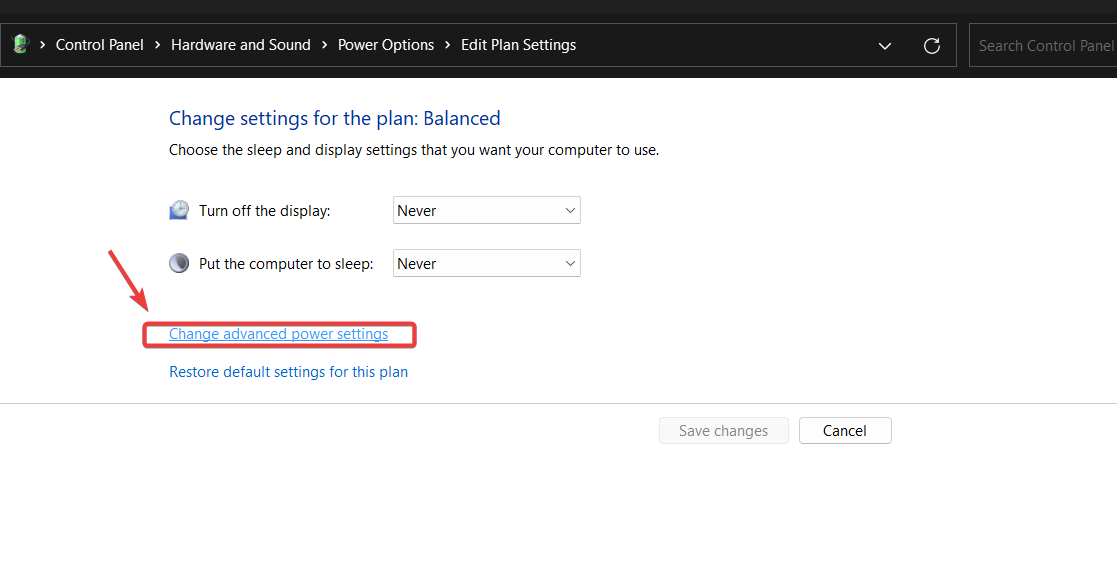This screenshot has height=587, width=1117.
Task: Open Change advanced power settings link
Action: pos(278,334)
